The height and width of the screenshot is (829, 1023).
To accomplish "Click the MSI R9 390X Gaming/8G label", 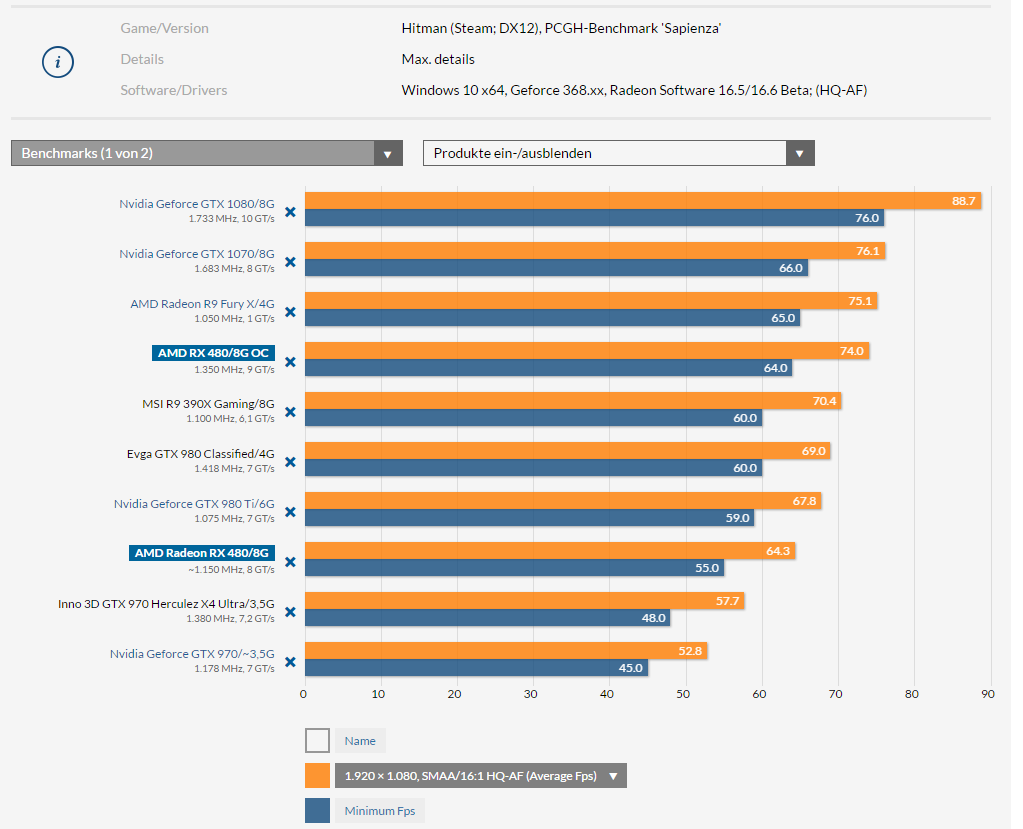I will [x=209, y=404].
